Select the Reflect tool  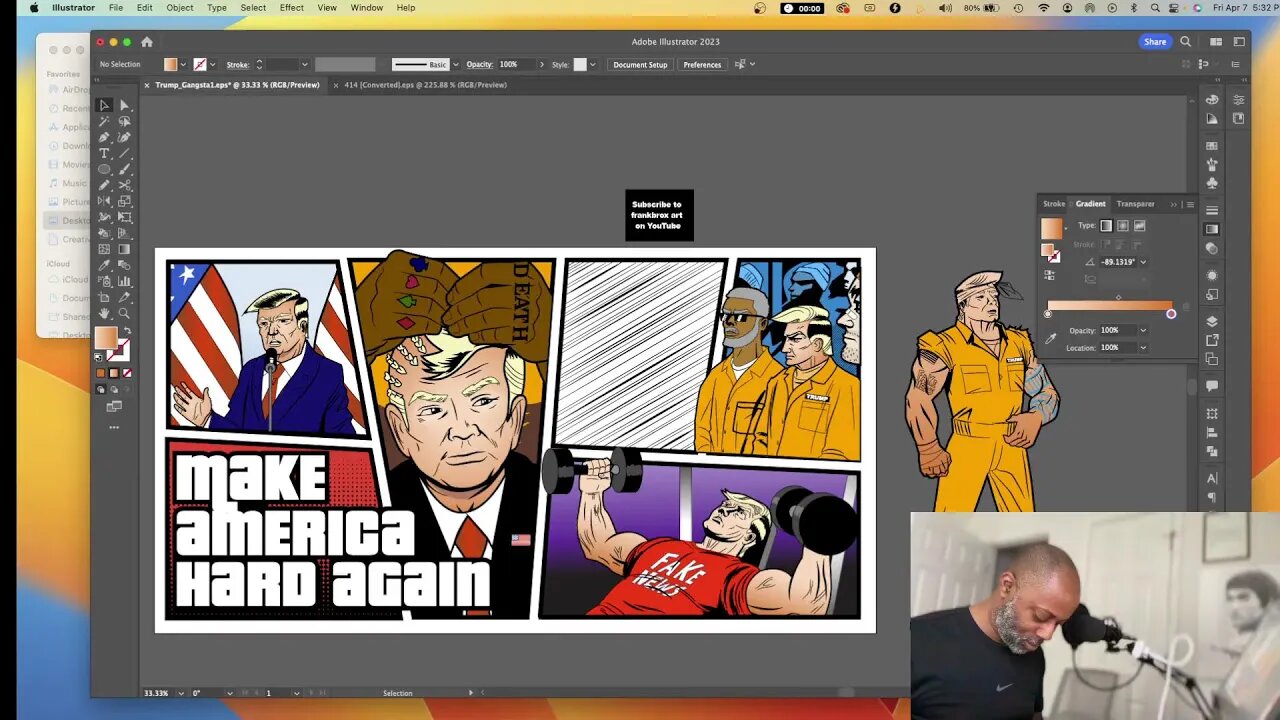pyautogui.click(x=104, y=201)
